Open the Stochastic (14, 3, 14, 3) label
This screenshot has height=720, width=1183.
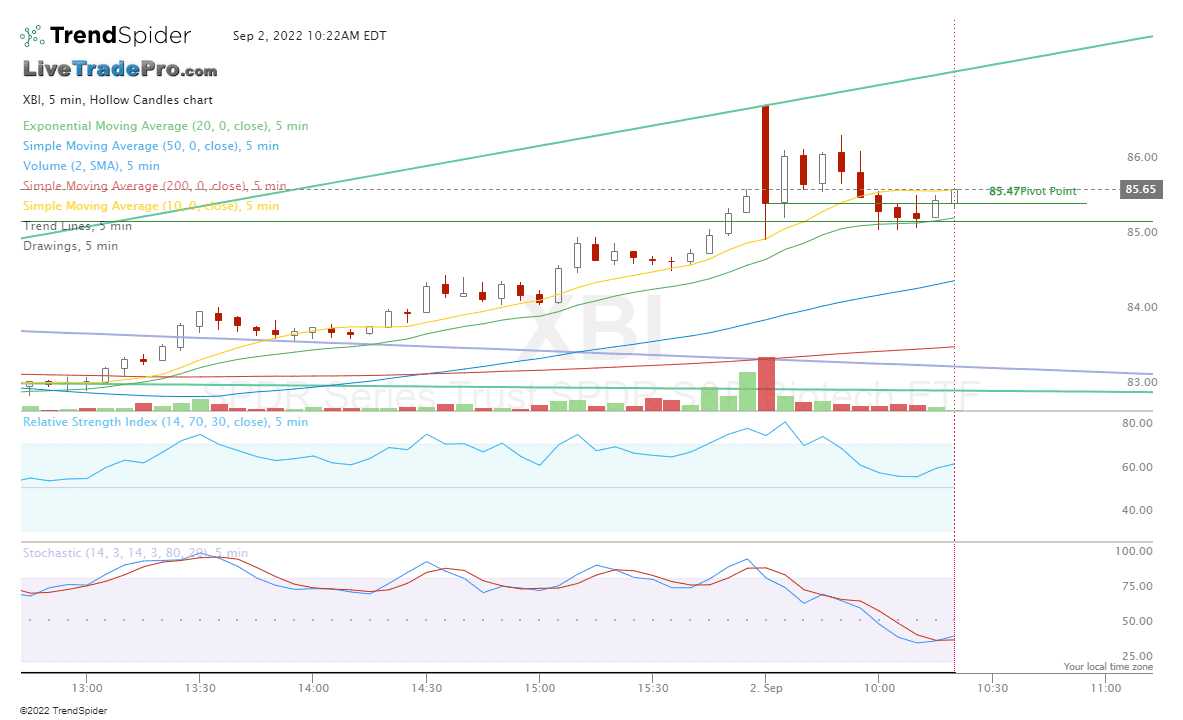tap(133, 552)
